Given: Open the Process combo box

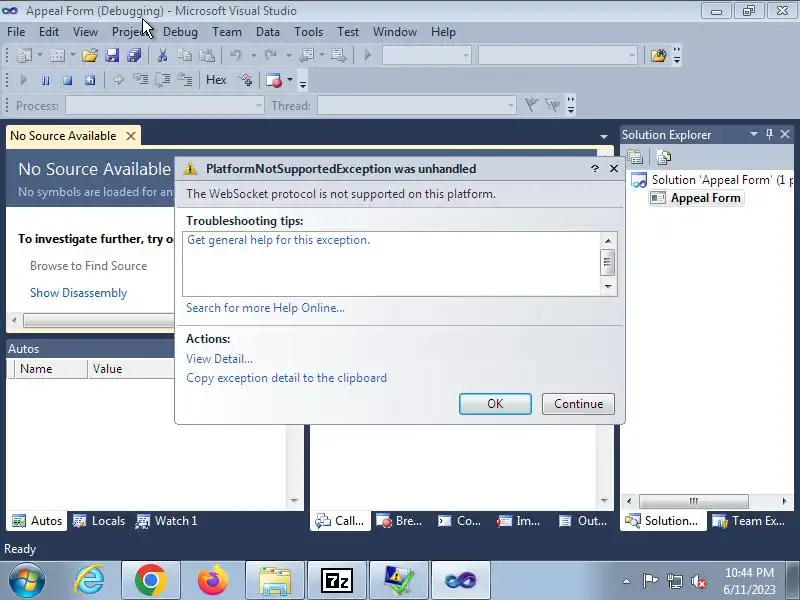Looking at the screenshot, I should tap(165, 106).
